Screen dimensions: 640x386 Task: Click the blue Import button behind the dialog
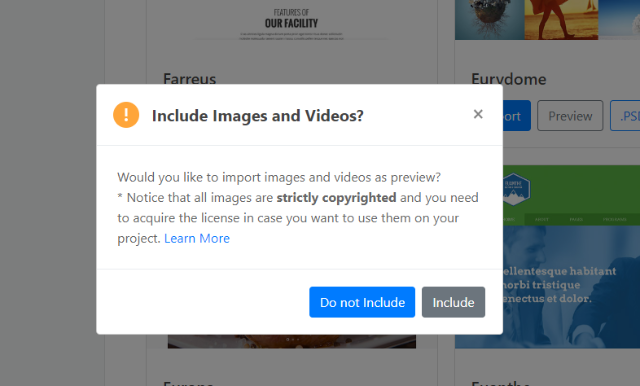(x=516, y=116)
